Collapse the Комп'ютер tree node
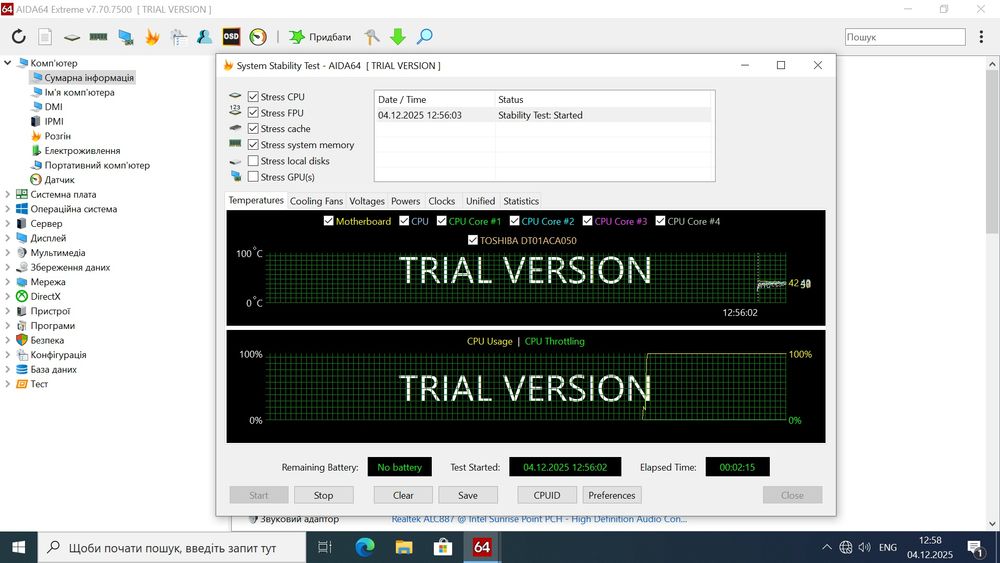Image resolution: width=1000 pixels, height=563 pixels. [x=8, y=63]
